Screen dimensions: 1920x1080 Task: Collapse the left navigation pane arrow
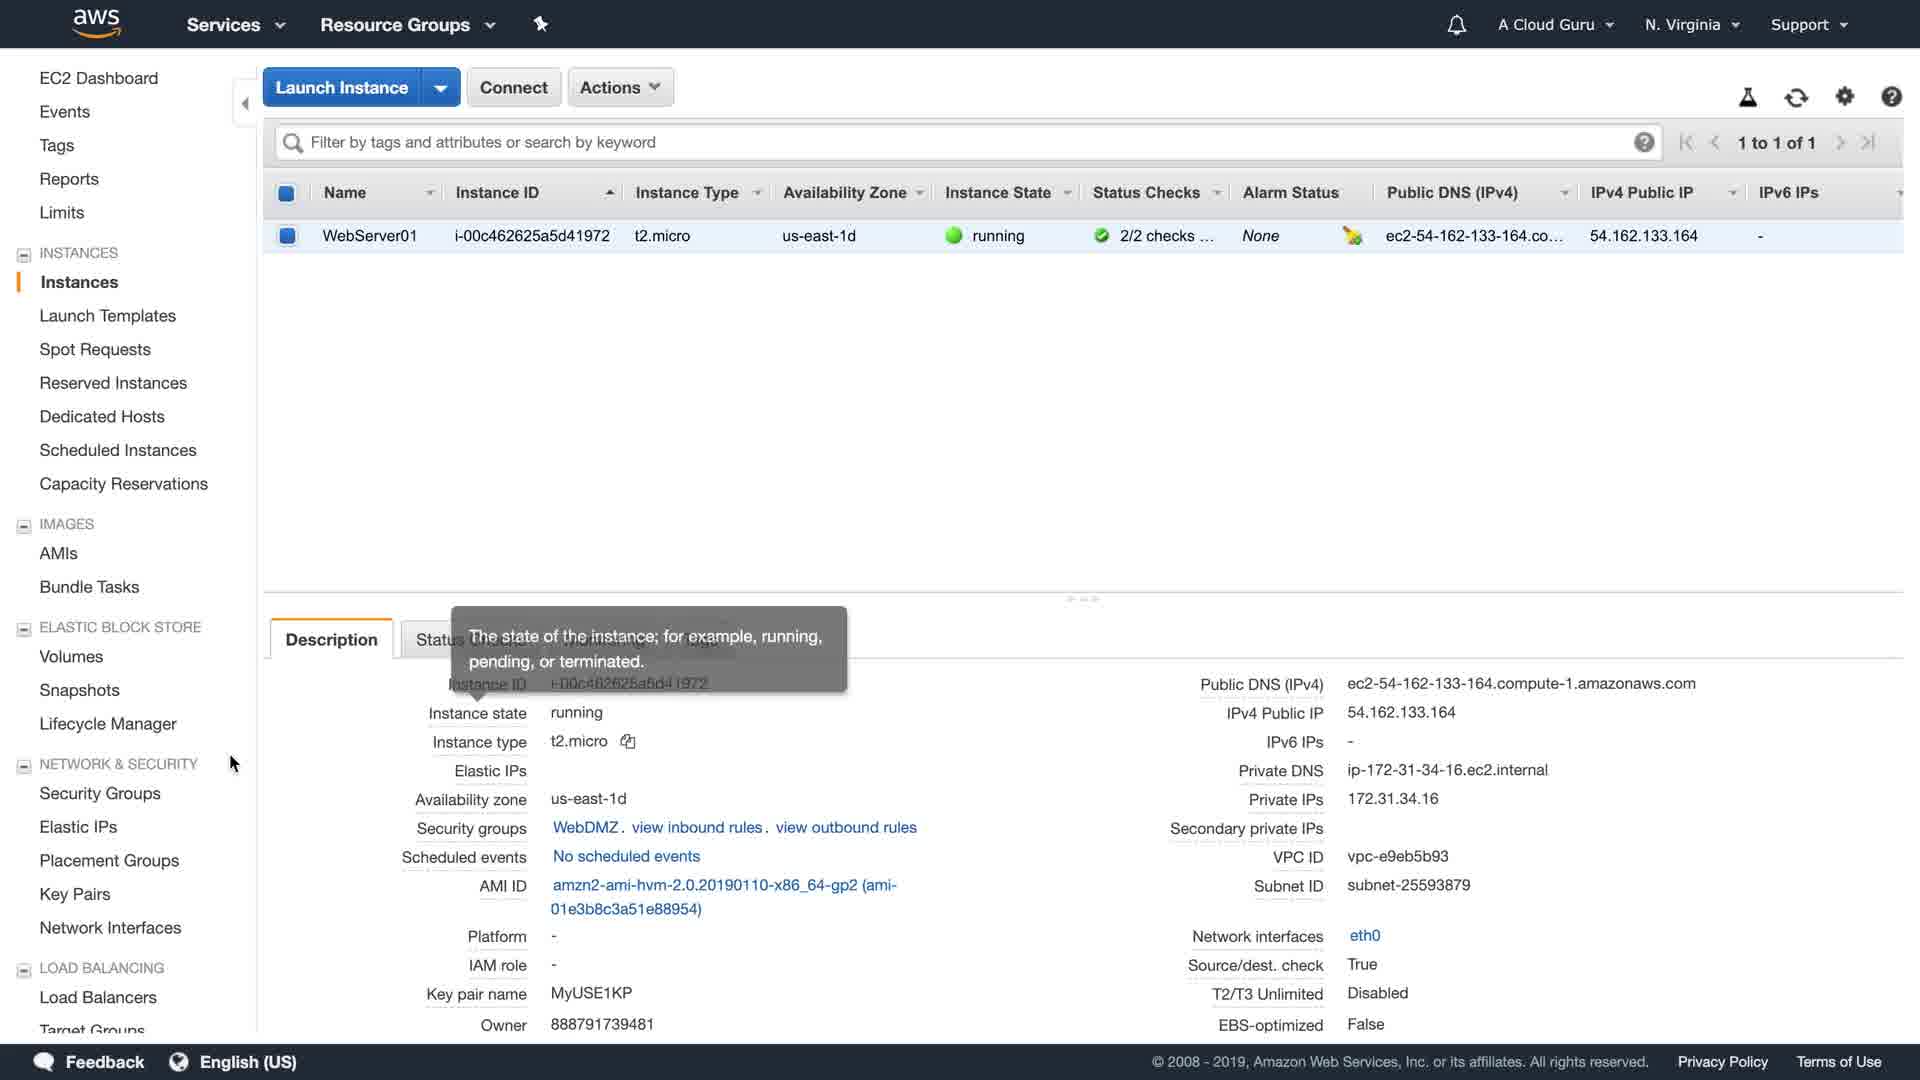click(x=245, y=104)
